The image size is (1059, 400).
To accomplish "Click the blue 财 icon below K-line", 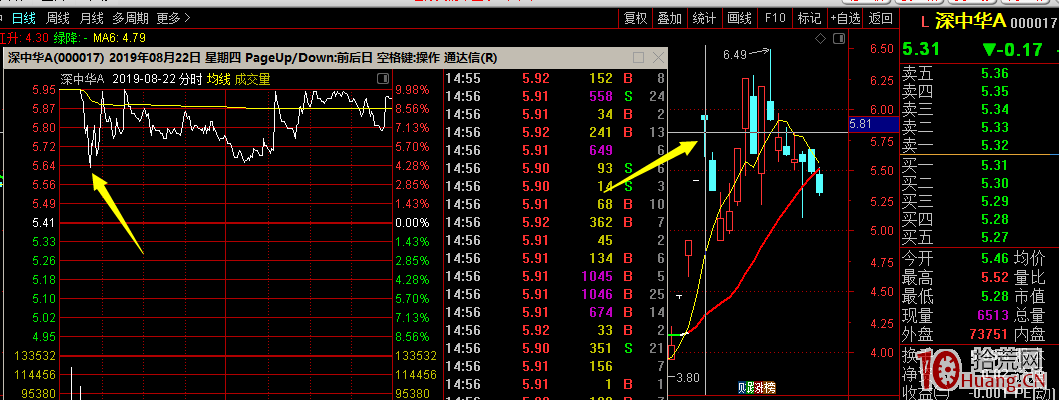I will click(x=741, y=387).
